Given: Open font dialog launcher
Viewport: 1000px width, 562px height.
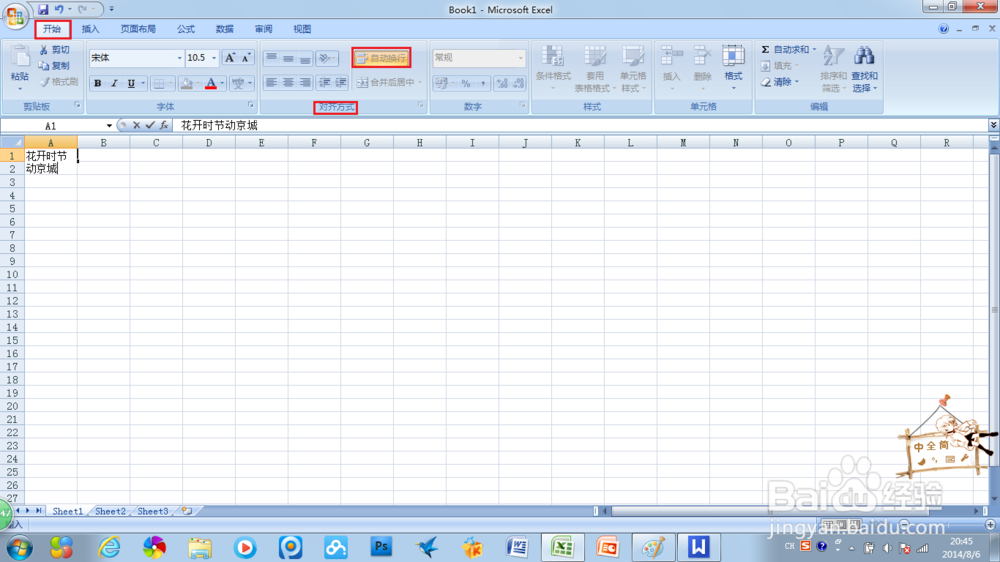Looking at the screenshot, I should pos(251,105).
